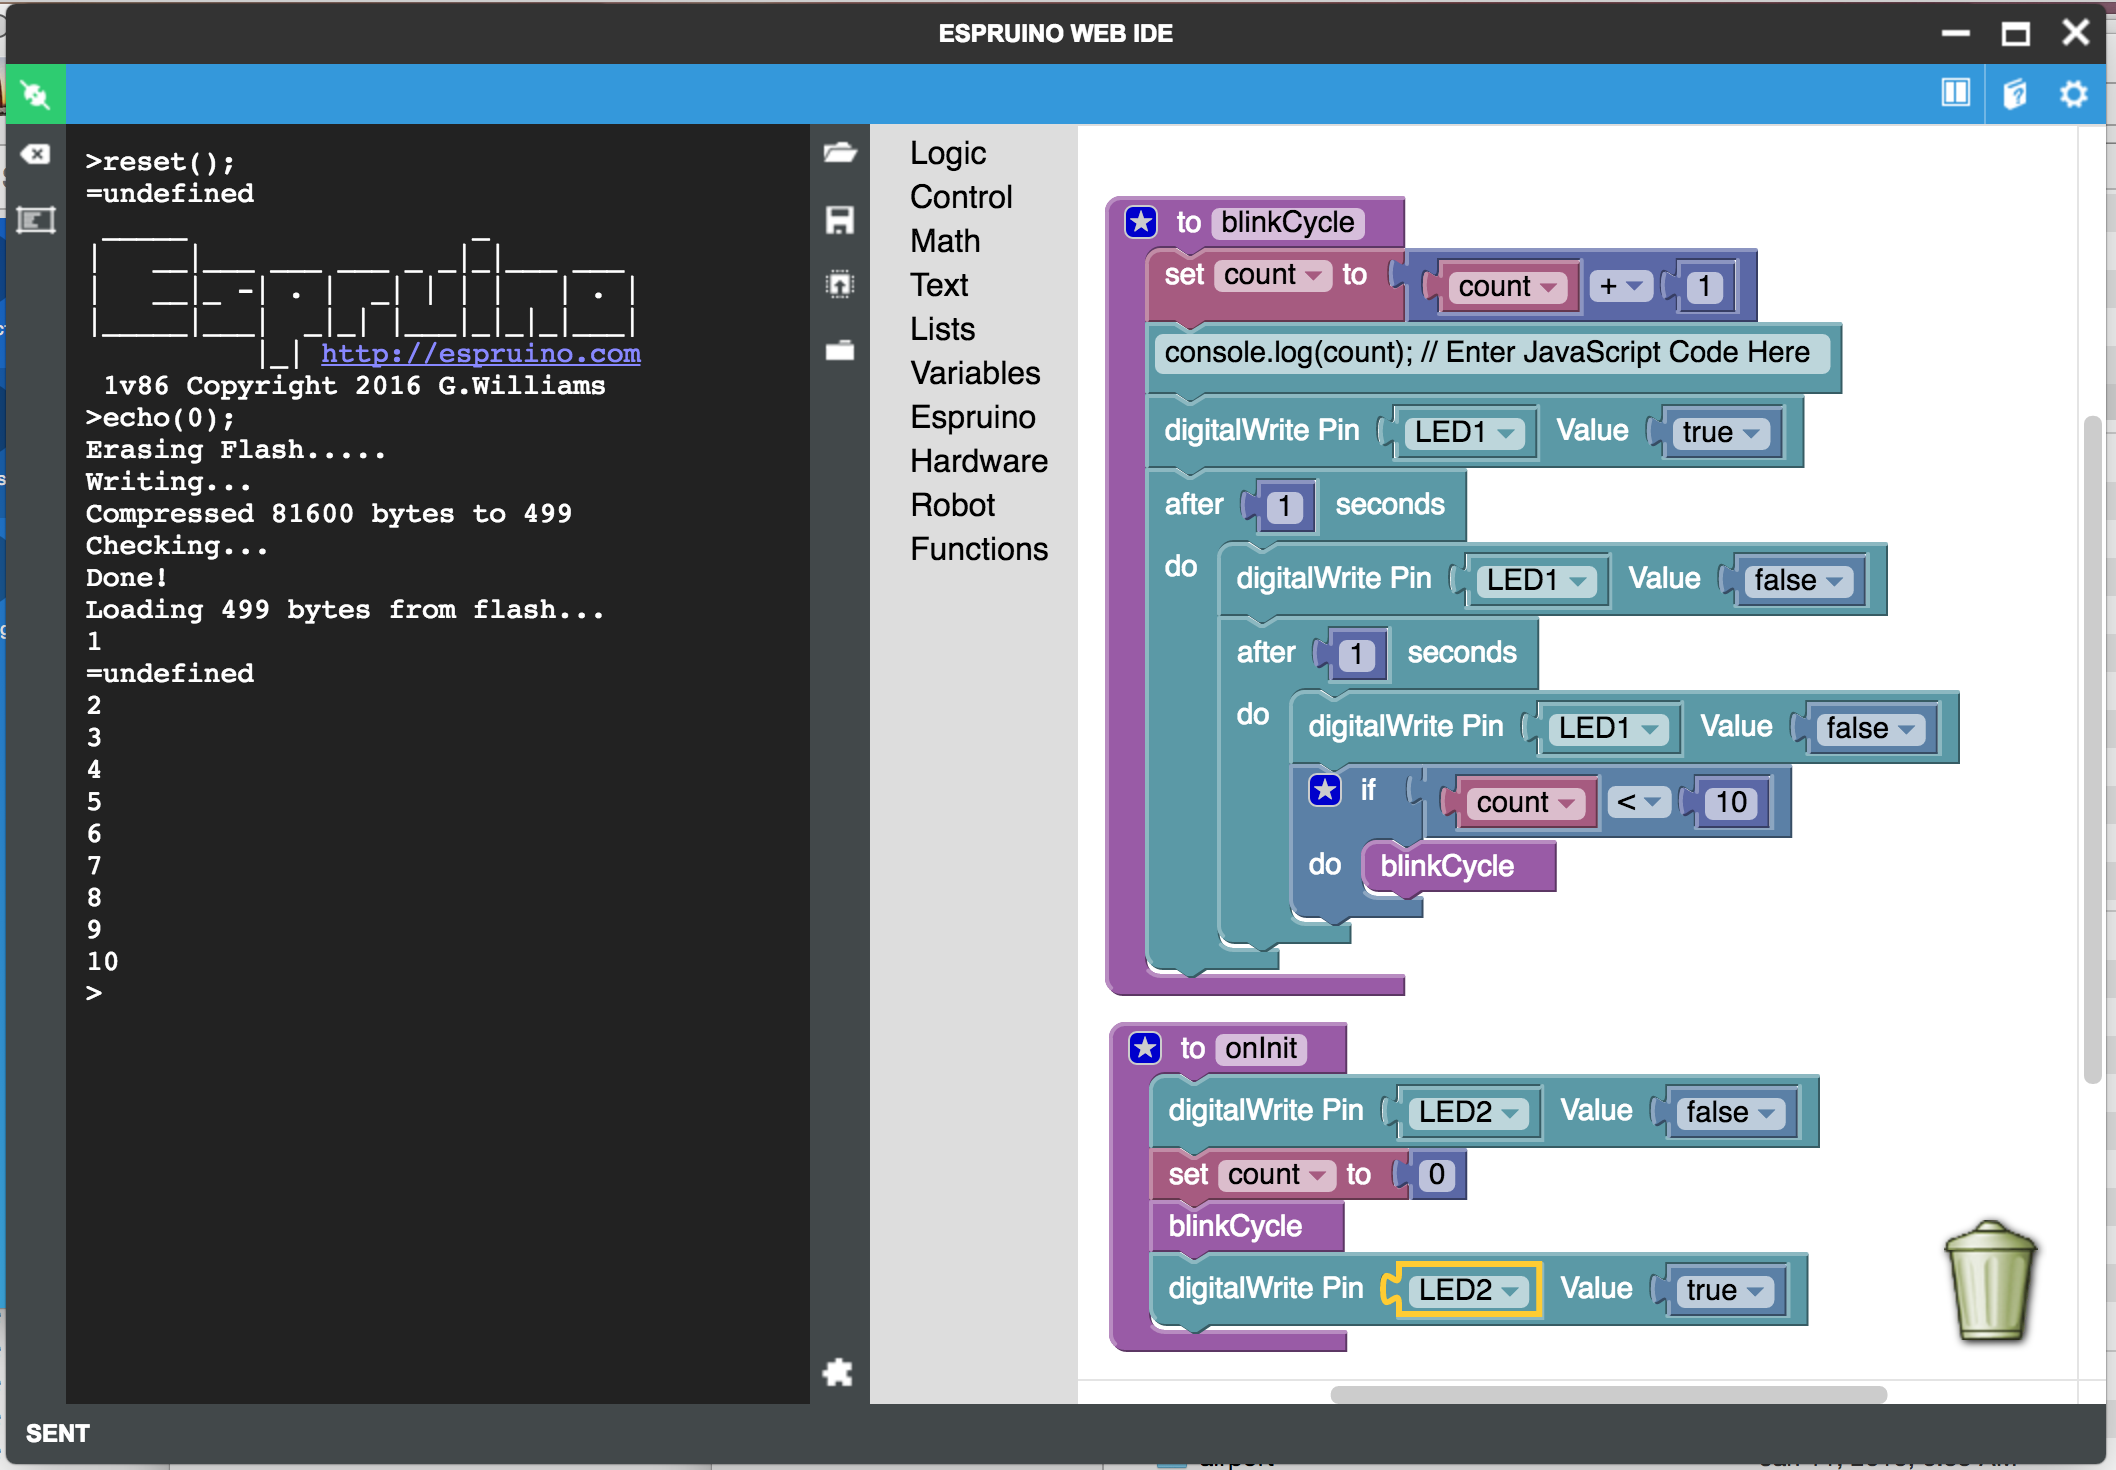Change false value dropdown beside LED2 in onInit
2116x1470 pixels.
click(1730, 1112)
